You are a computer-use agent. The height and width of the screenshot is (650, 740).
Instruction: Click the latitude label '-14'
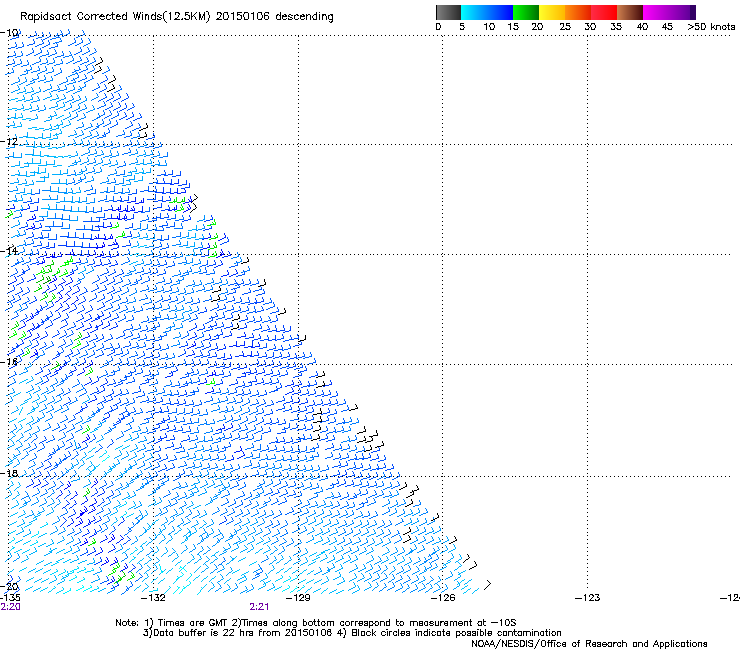click(9, 251)
